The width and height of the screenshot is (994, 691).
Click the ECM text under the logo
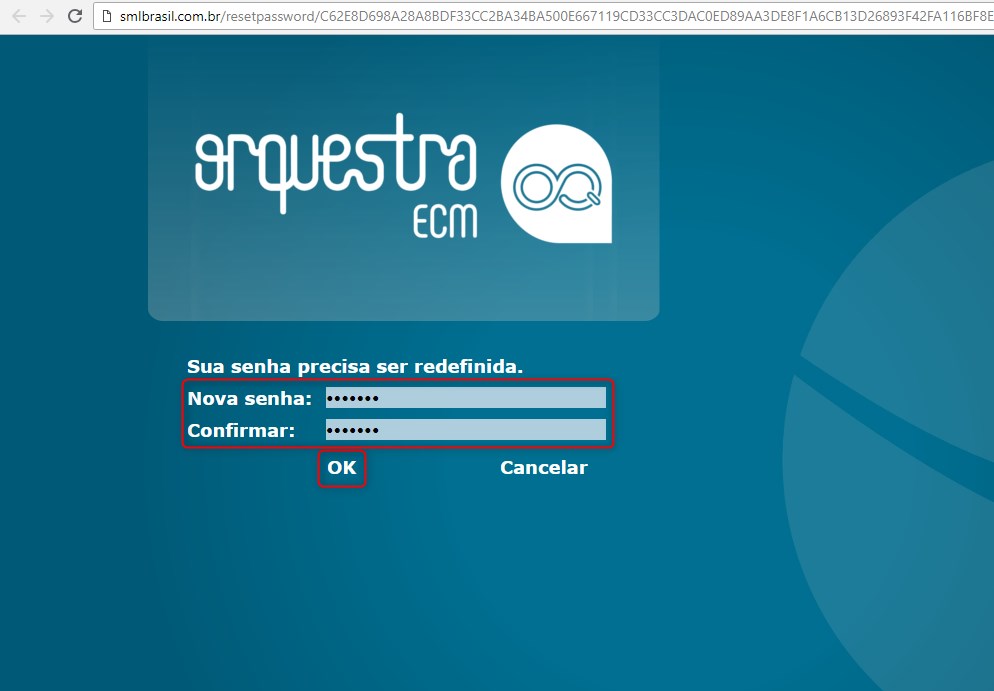pos(445,221)
